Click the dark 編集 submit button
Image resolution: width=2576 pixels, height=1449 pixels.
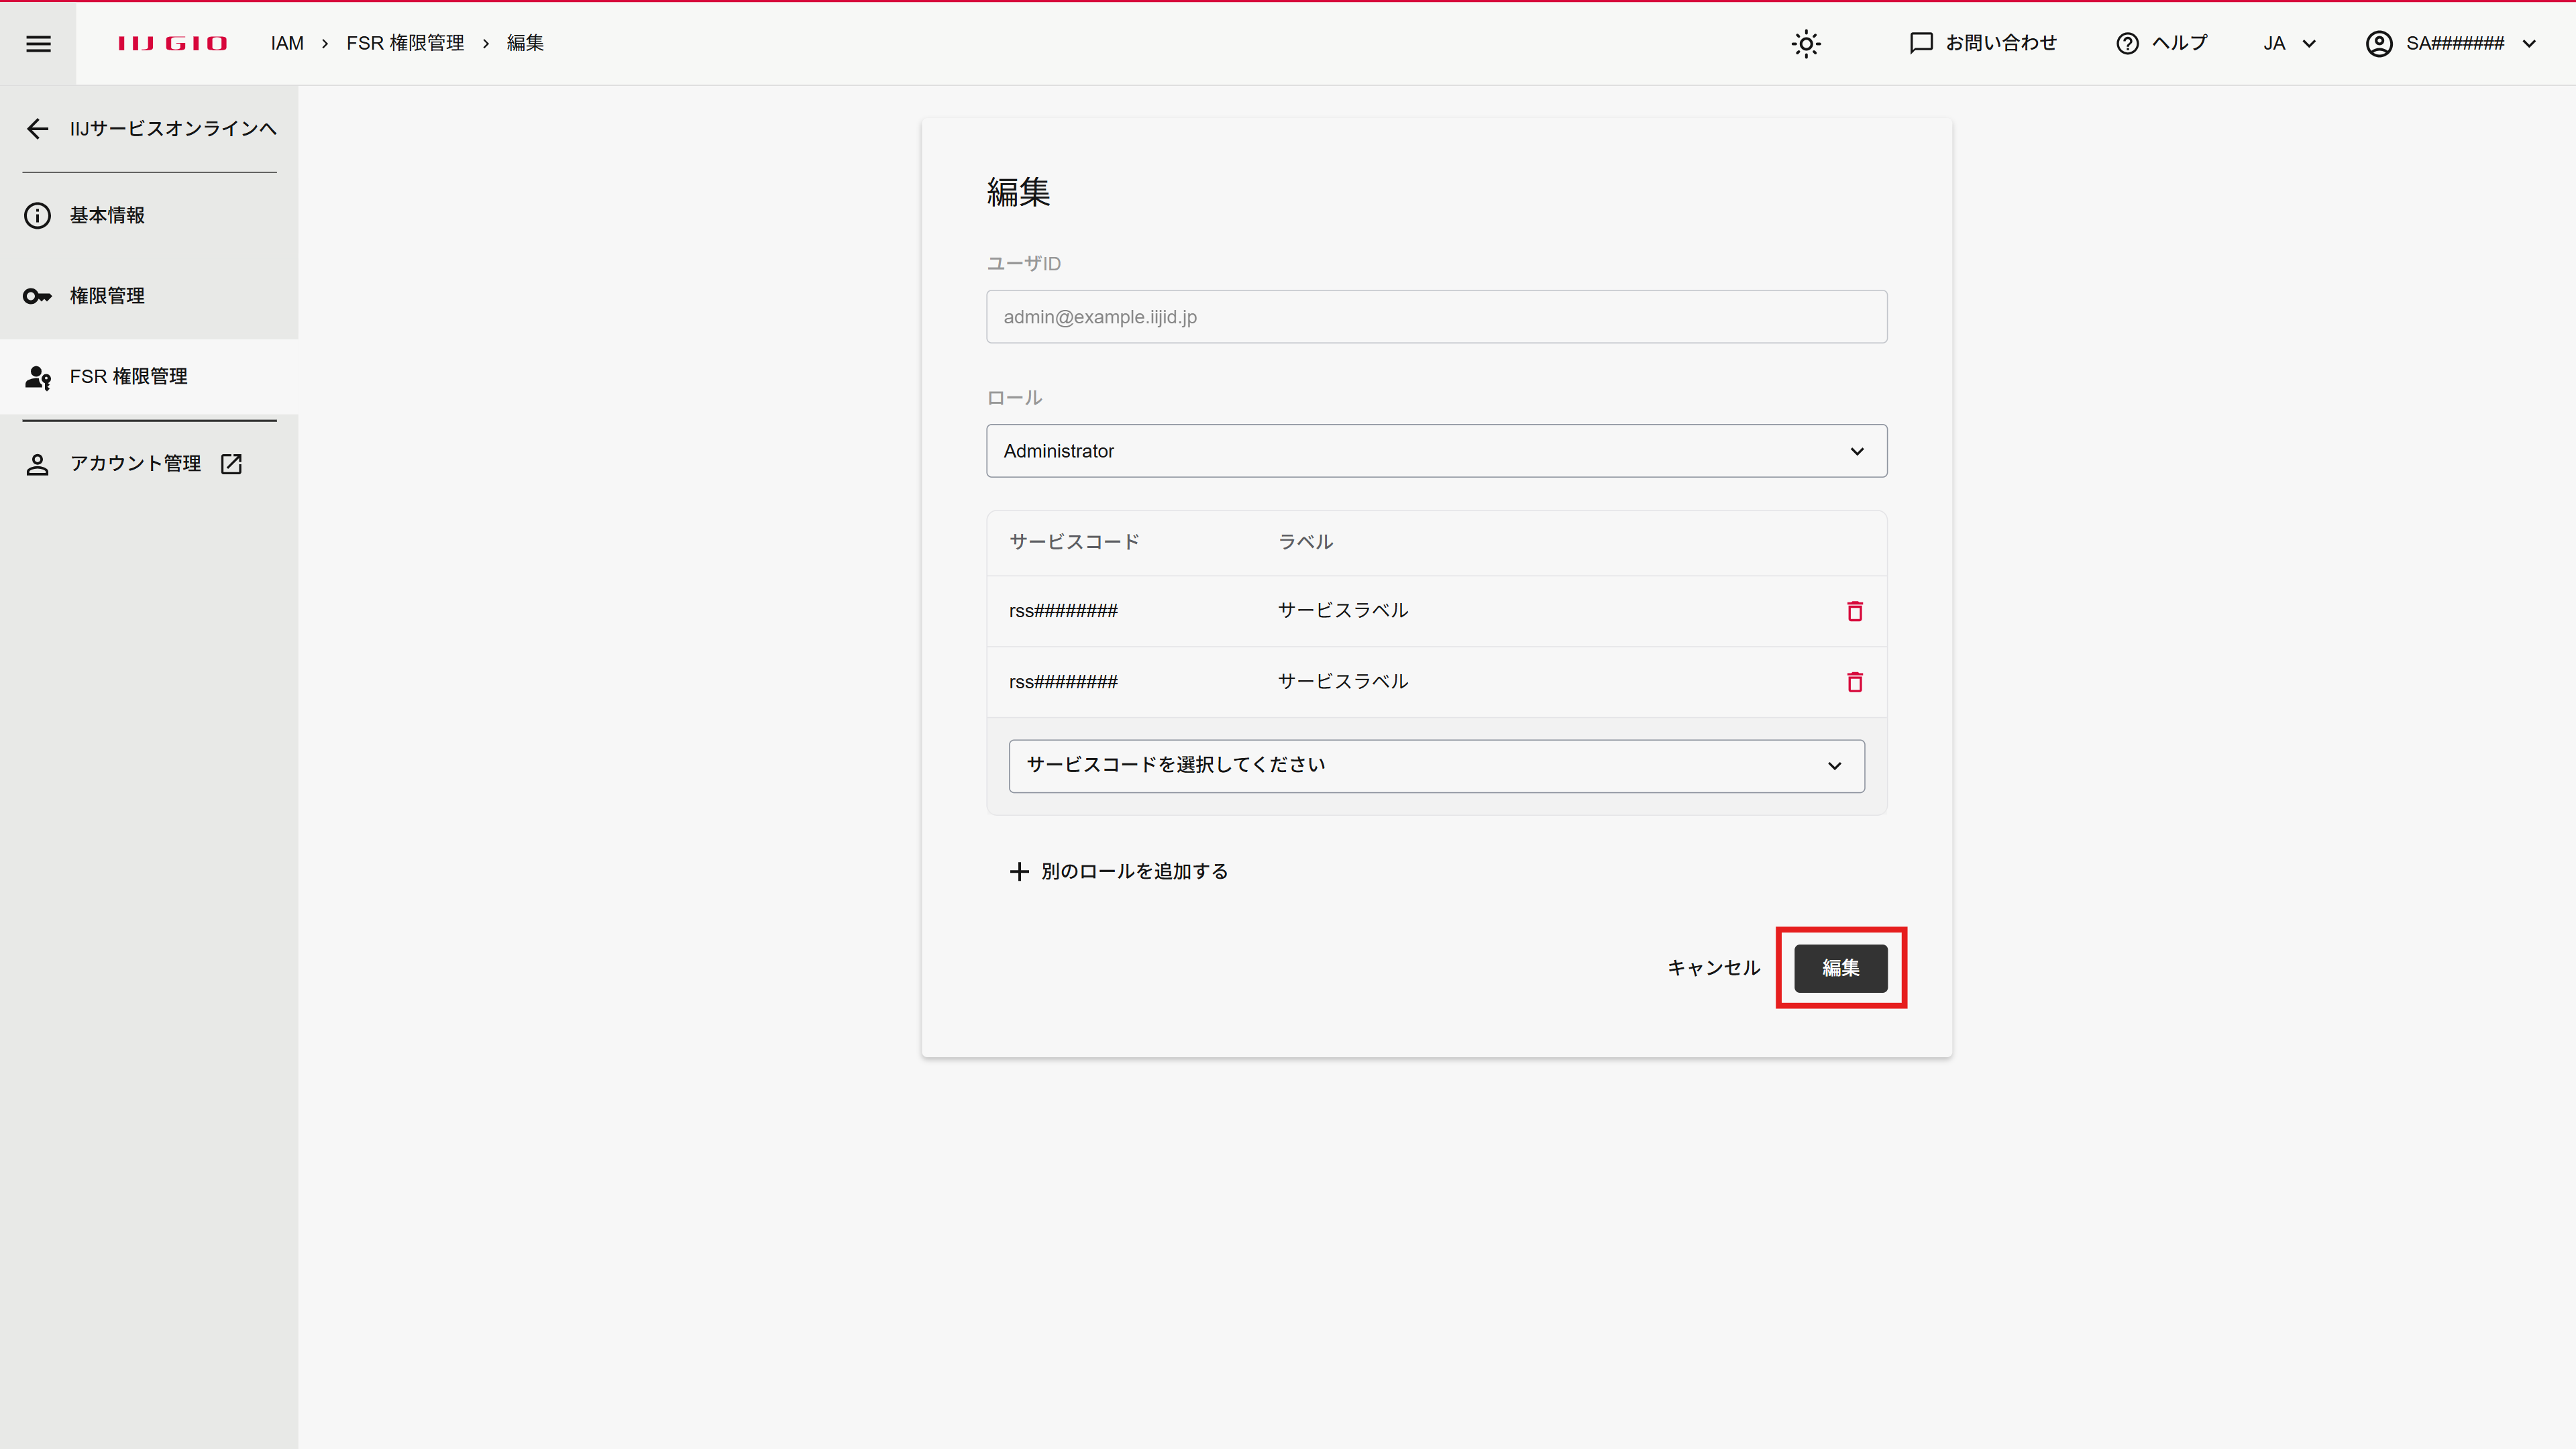pos(1840,968)
